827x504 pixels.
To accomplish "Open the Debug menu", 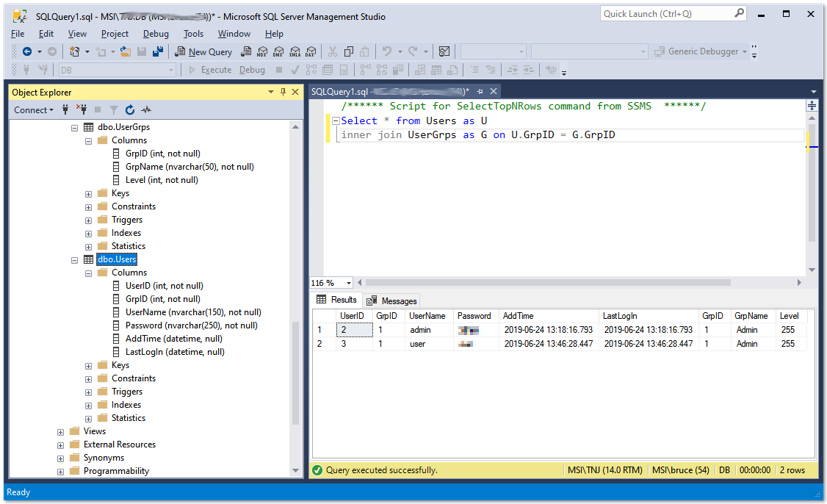I will pos(156,34).
